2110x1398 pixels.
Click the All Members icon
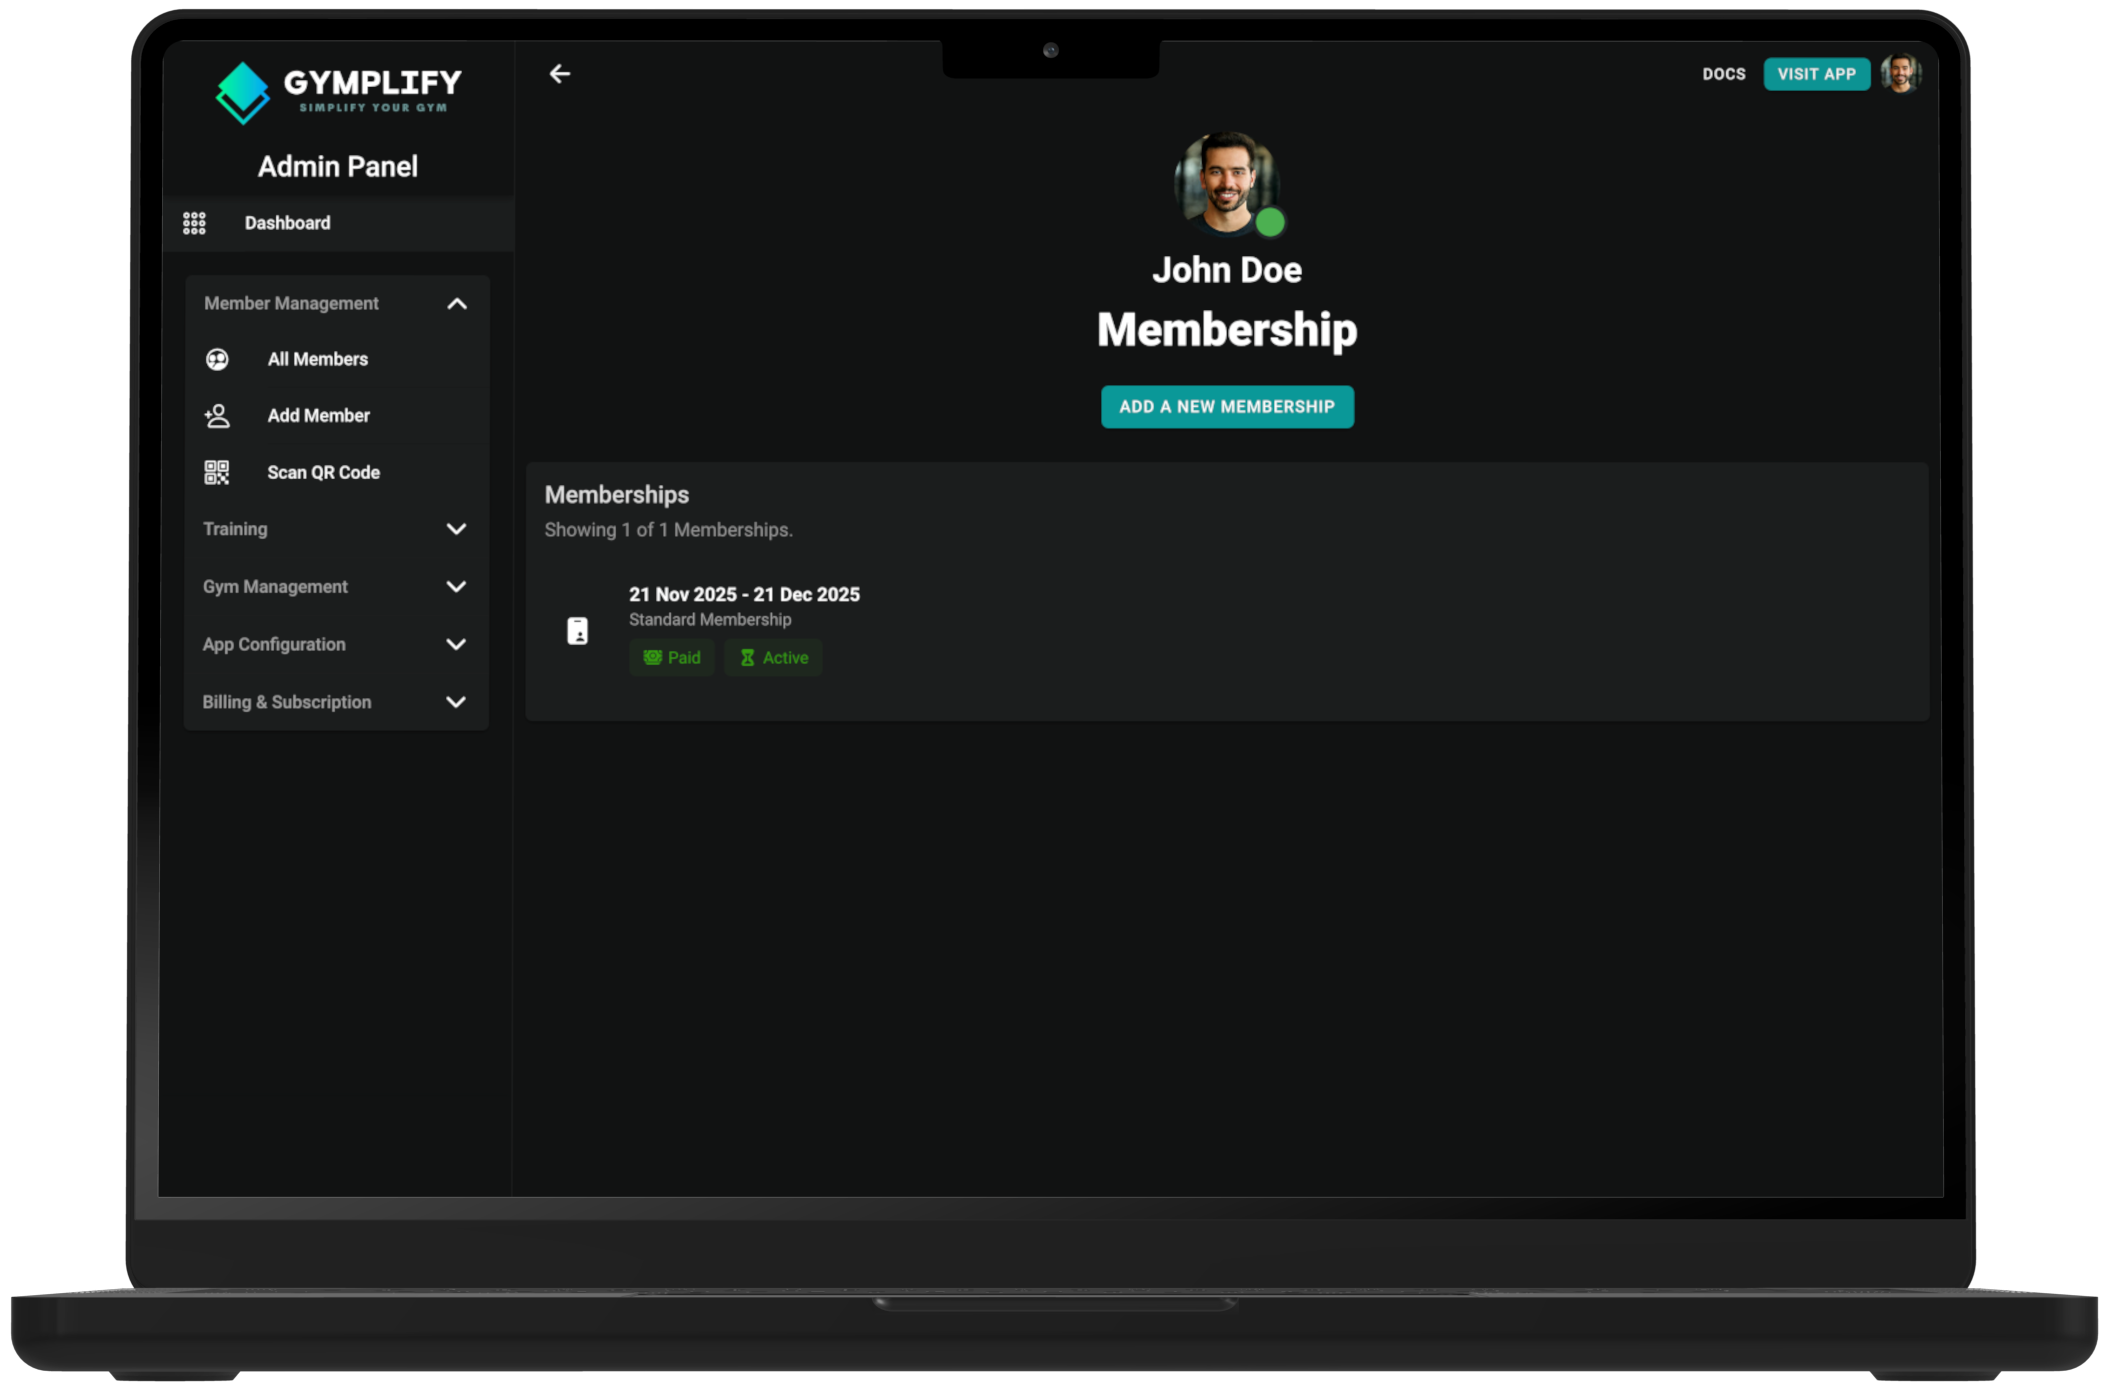point(217,358)
